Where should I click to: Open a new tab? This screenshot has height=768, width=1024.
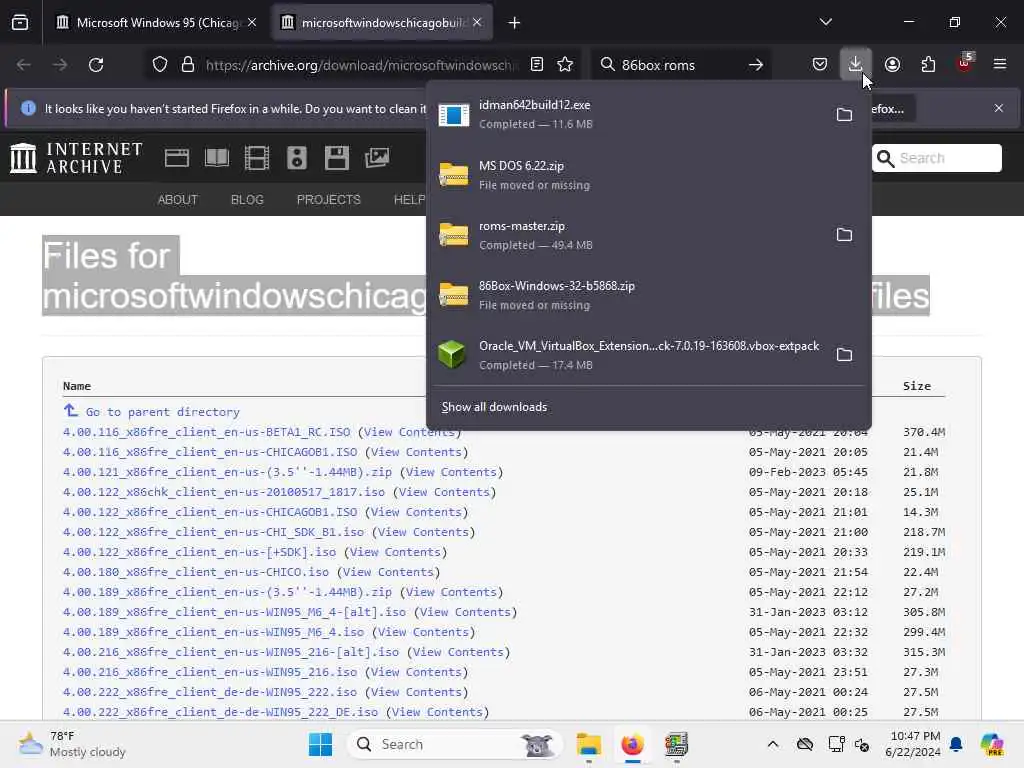[x=515, y=23]
